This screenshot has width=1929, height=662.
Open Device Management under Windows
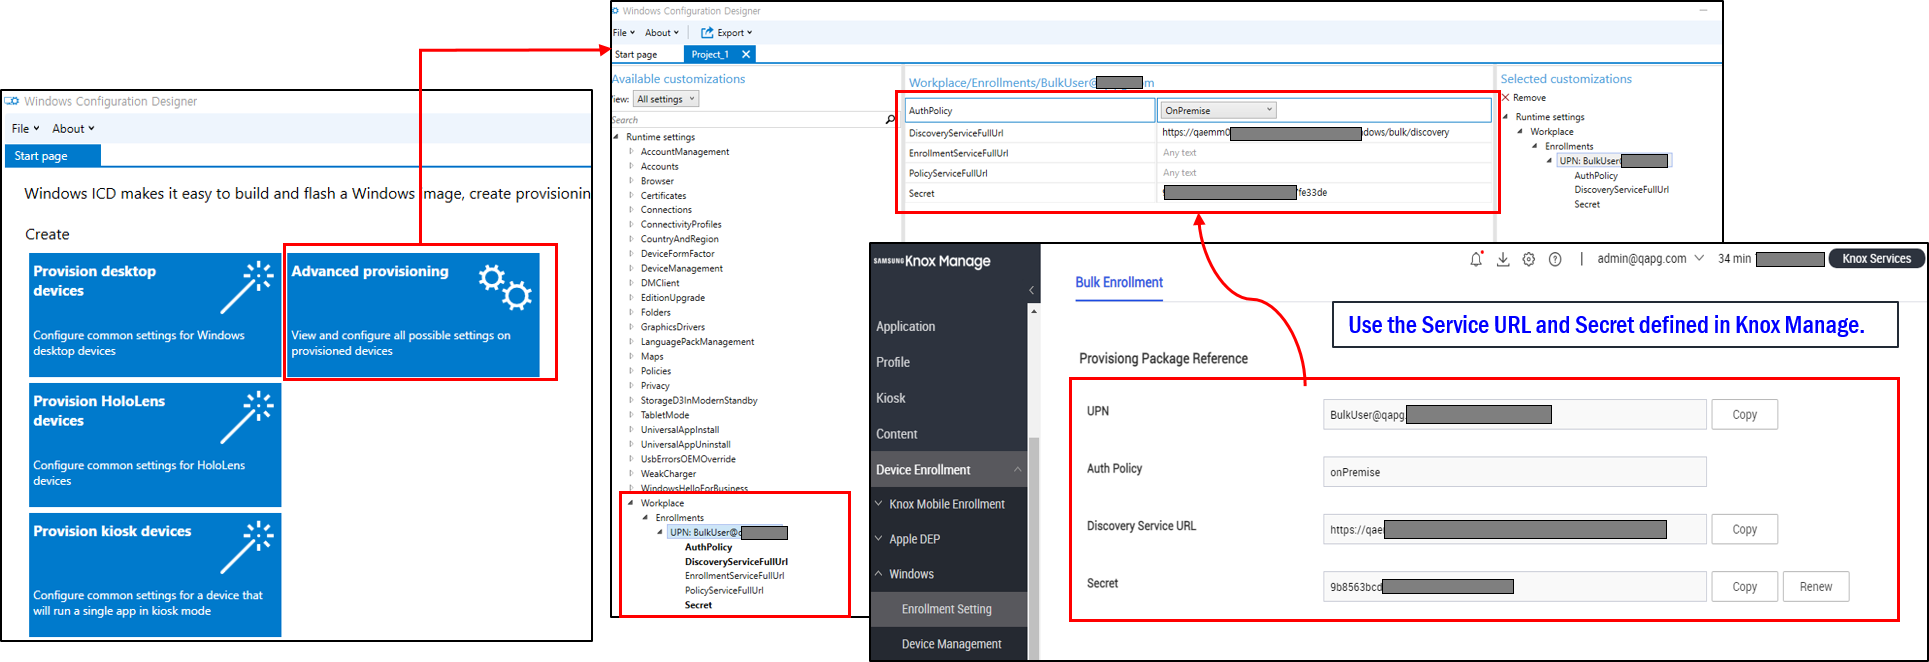[952, 644]
